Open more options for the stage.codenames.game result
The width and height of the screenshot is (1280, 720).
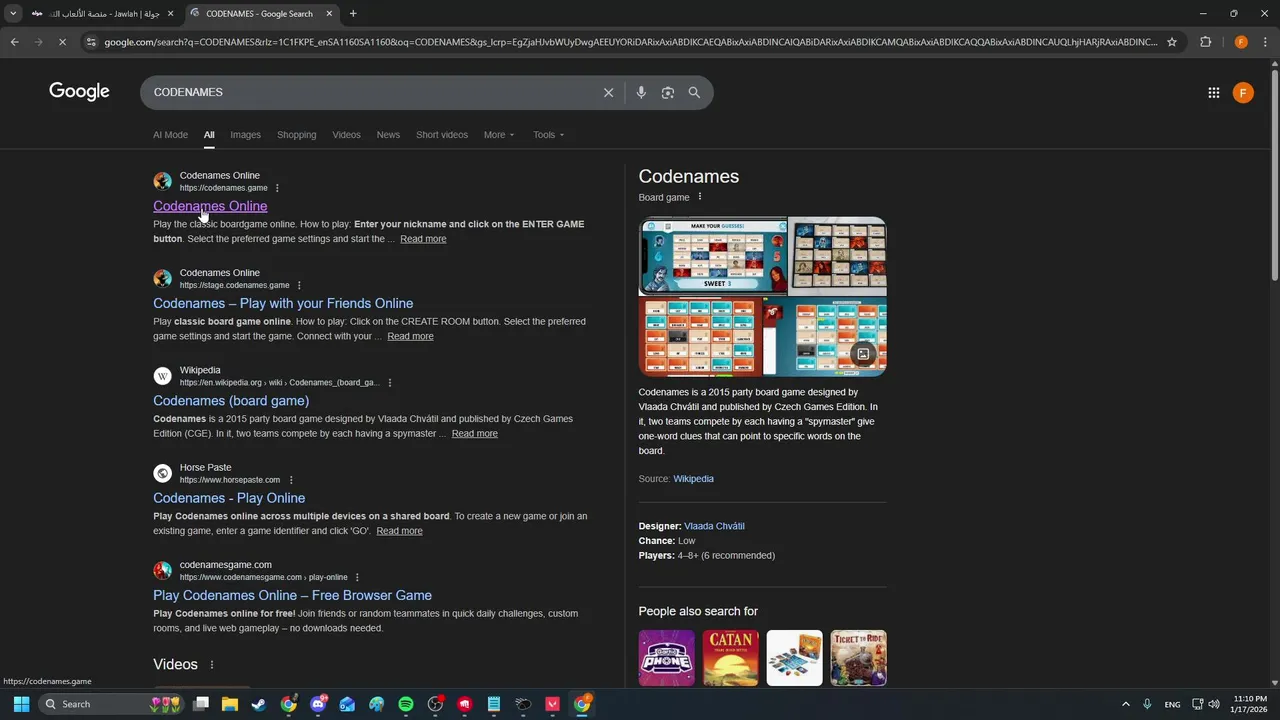pos(299,285)
